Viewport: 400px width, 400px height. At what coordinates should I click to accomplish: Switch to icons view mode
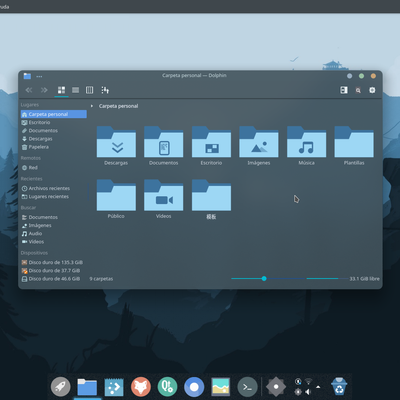tap(61, 90)
